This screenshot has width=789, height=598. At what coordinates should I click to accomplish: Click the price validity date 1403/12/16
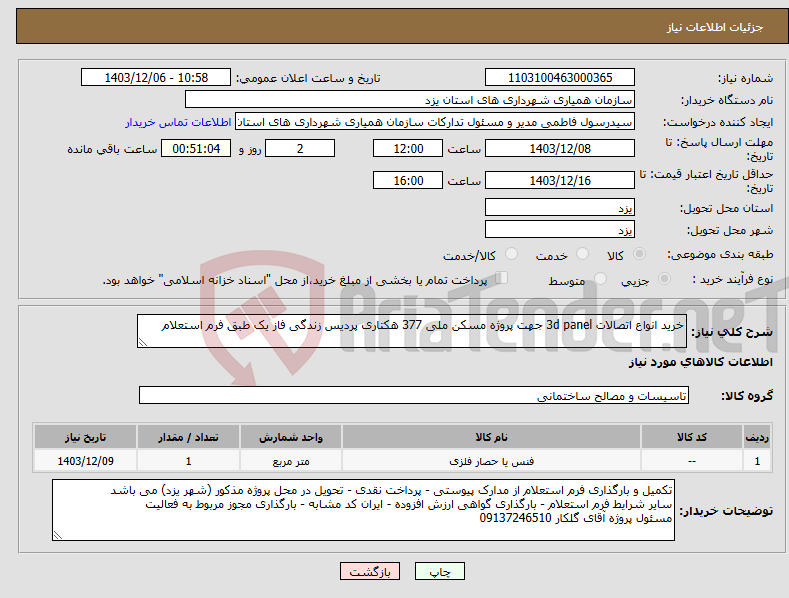coord(560,180)
